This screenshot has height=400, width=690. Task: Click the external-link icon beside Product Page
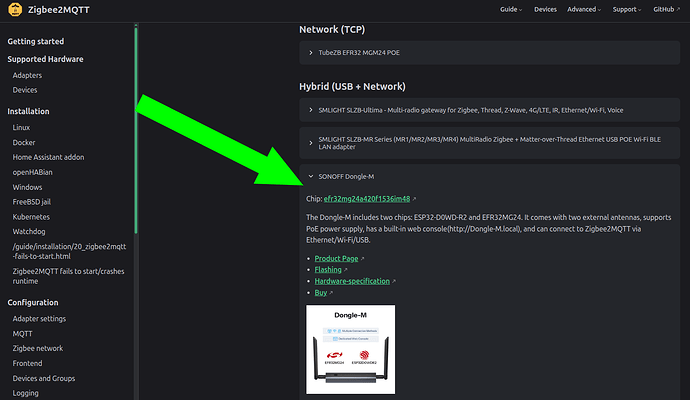[x=362, y=259]
